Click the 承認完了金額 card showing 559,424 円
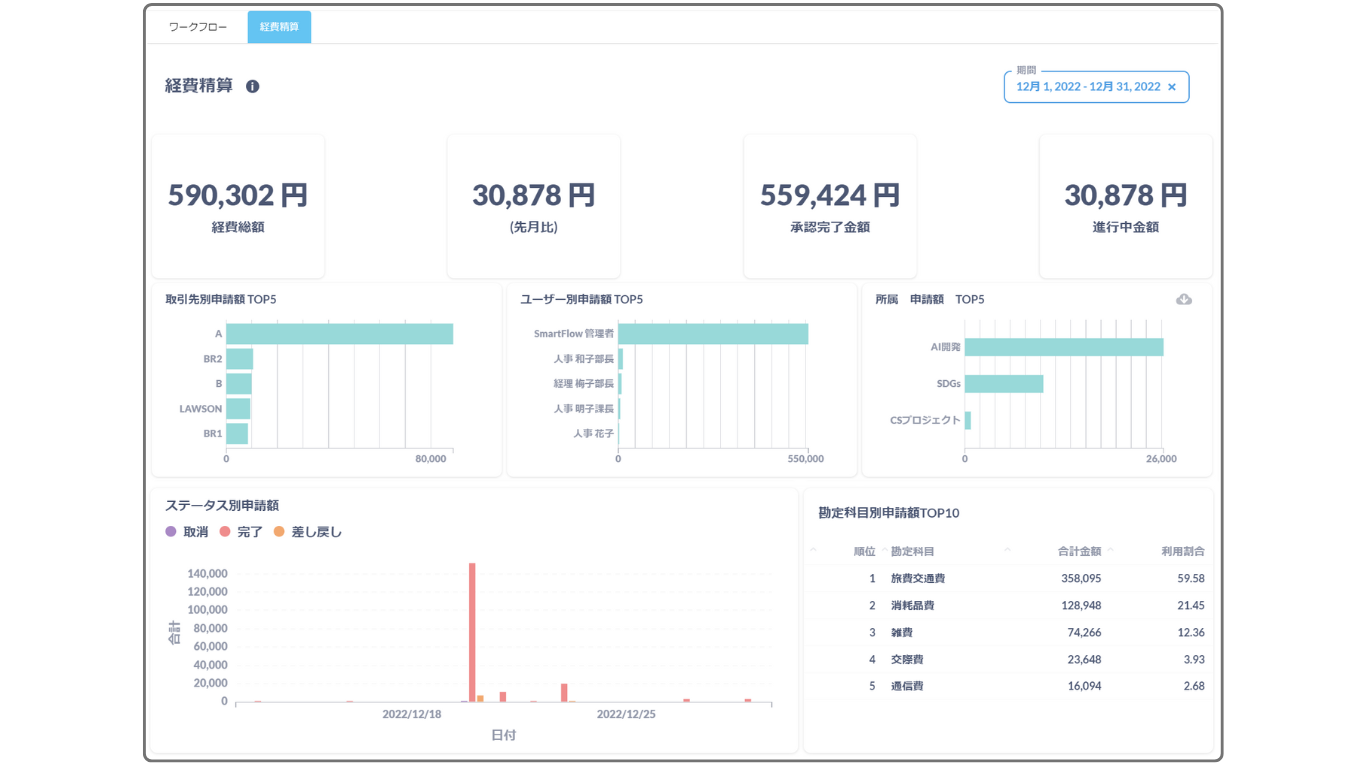This screenshot has width=1366, height=768. click(830, 206)
